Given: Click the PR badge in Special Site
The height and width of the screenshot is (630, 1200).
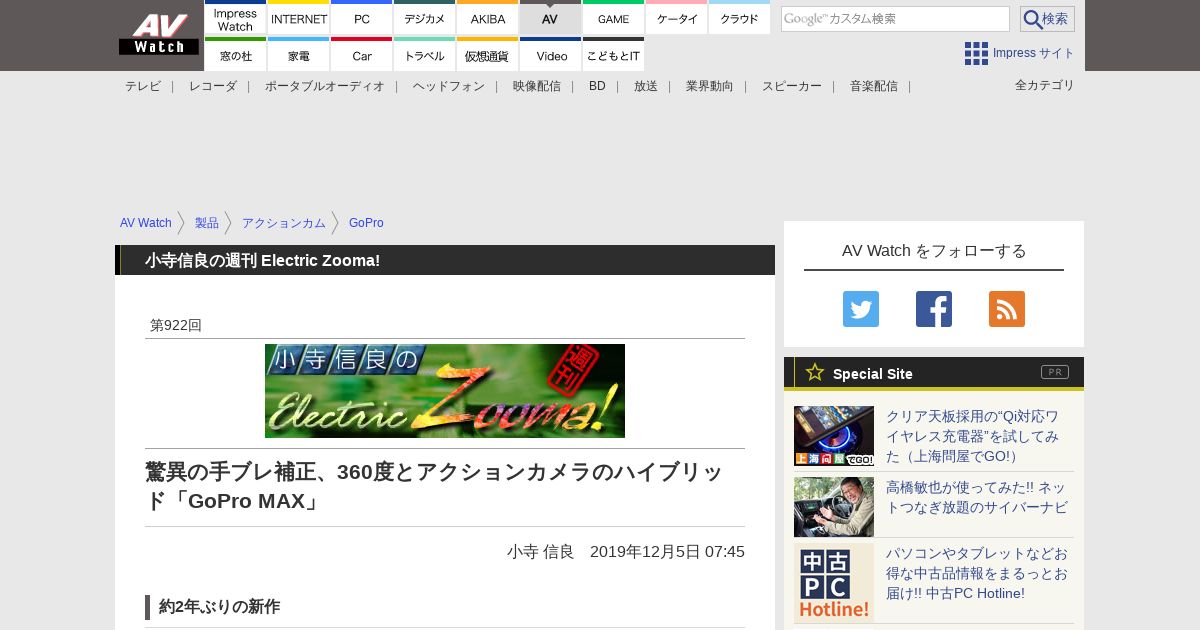Looking at the screenshot, I should point(1055,372).
